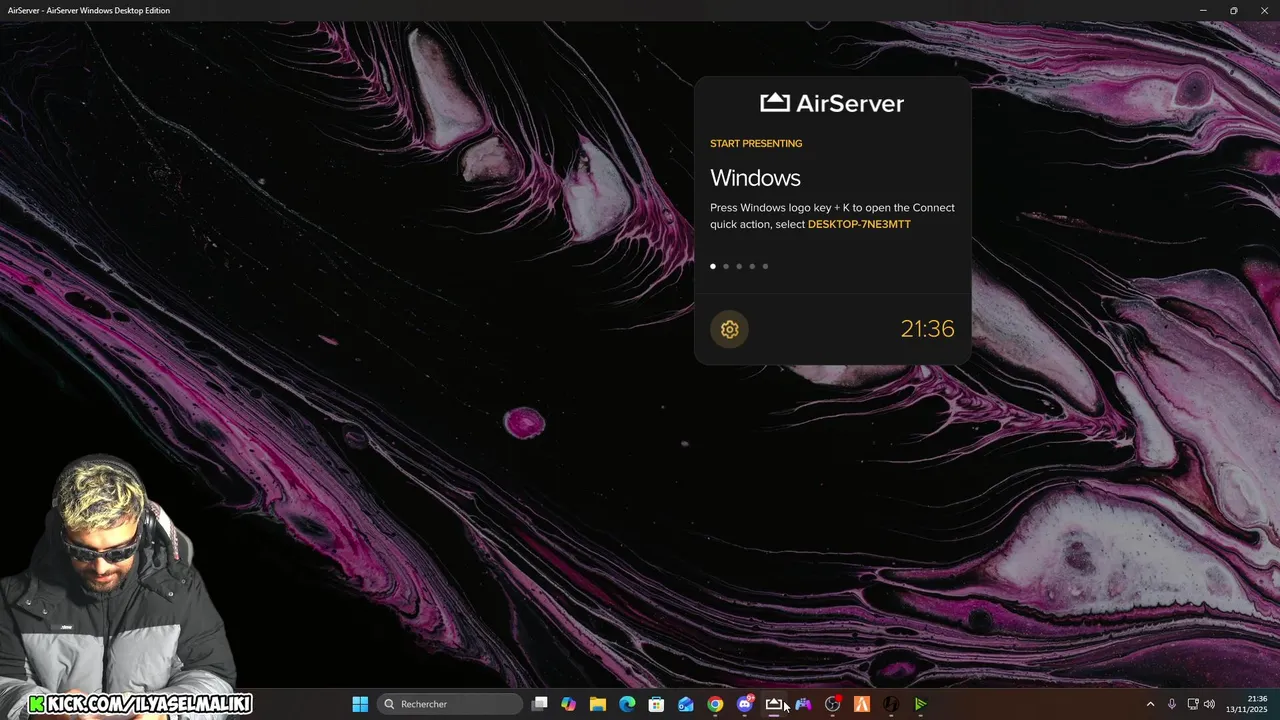This screenshot has height=720, width=1280.
Task: Open the black circular H app icon
Action: coord(891,704)
